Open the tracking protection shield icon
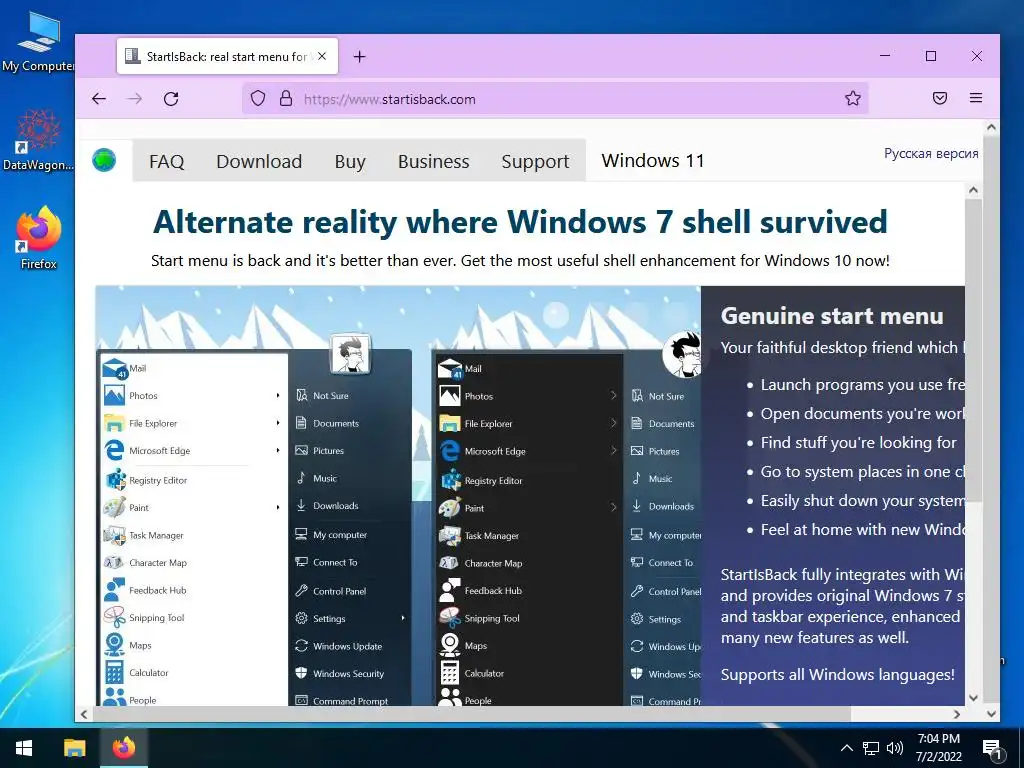Viewport: 1024px width, 768px height. click(x=258, y=99)
